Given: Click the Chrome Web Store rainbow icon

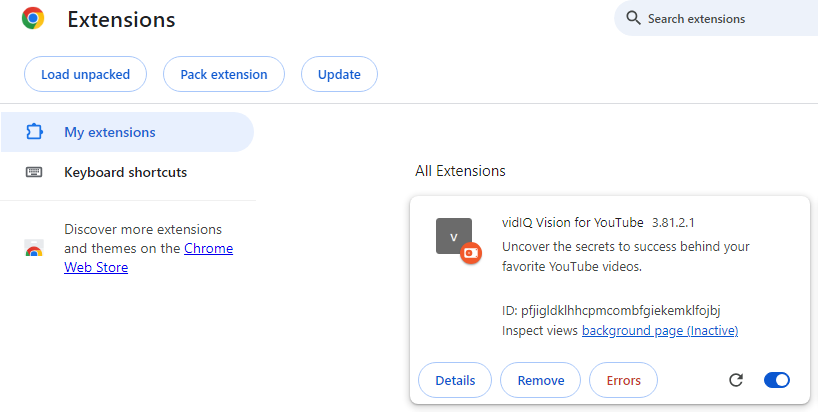Looking at the screenshot, I should click(34, 249).
